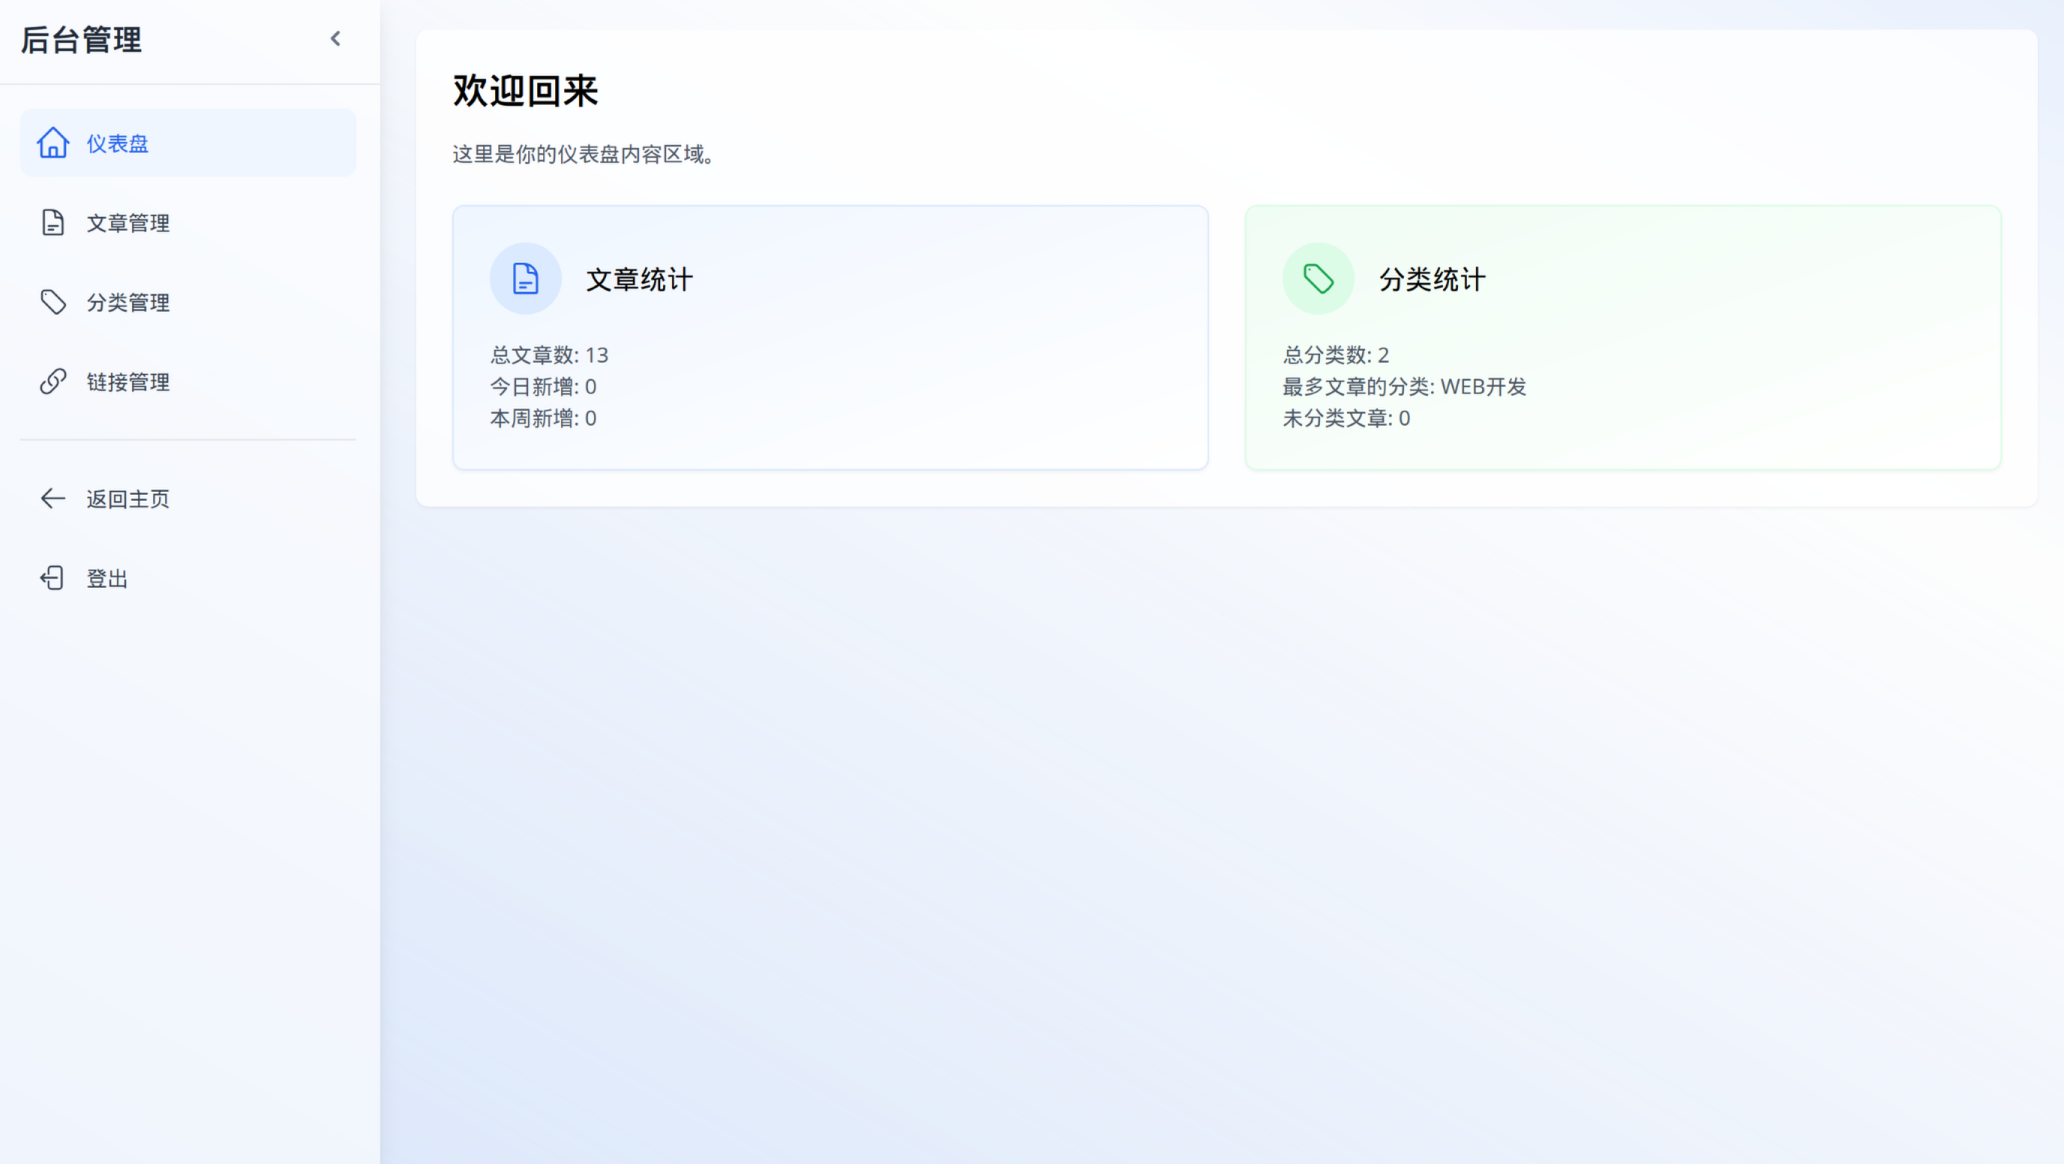Screen dimensions: 2064x1164
Task: Click the text 未分类文章: 0
Action: click(x=1346, y=418)
